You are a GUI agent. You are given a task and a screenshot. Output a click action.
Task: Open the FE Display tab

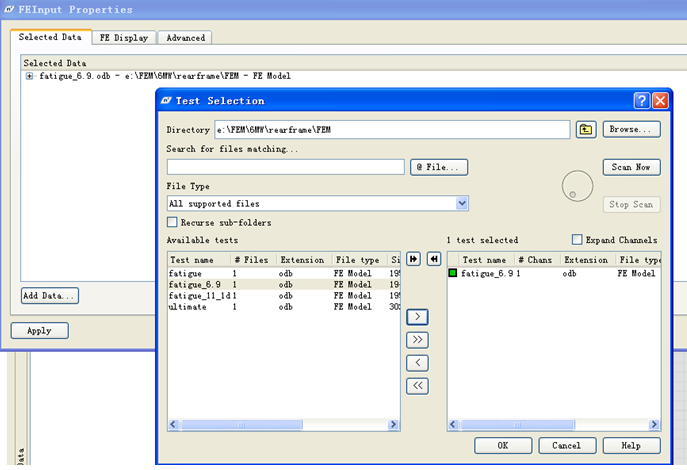pos(124,38)
